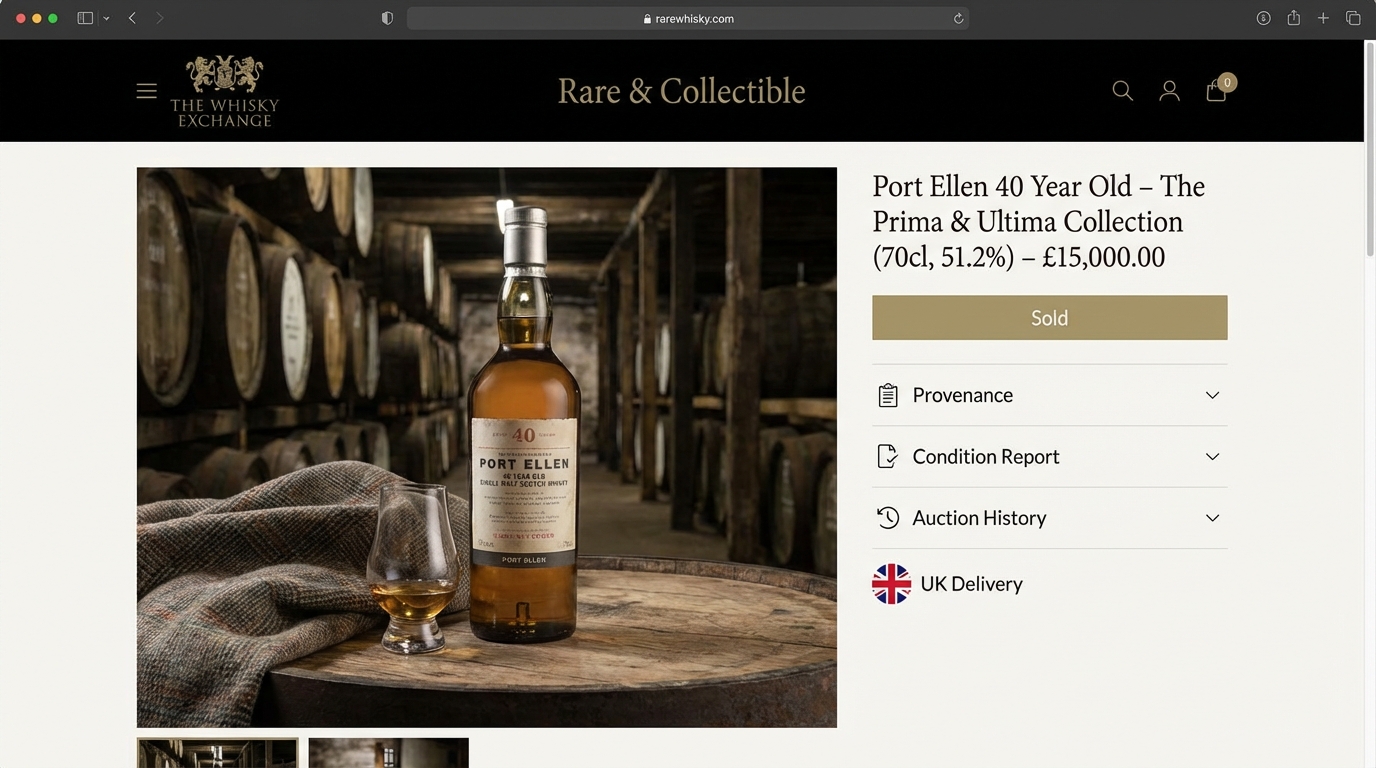Image resolution: width=1376 pixels, height=768 pixels.
Task: Click the Sold button
Action: click(1049, 317)
